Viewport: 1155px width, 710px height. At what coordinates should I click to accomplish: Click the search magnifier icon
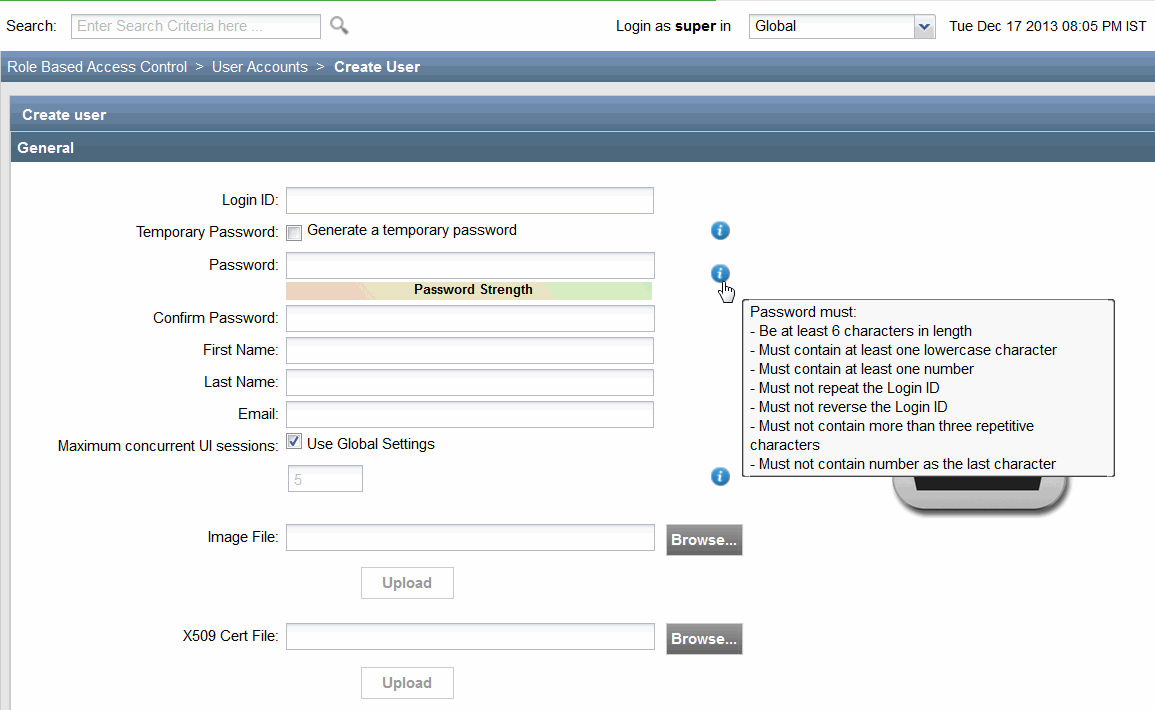pyautogui.click(x=338, y=25)
